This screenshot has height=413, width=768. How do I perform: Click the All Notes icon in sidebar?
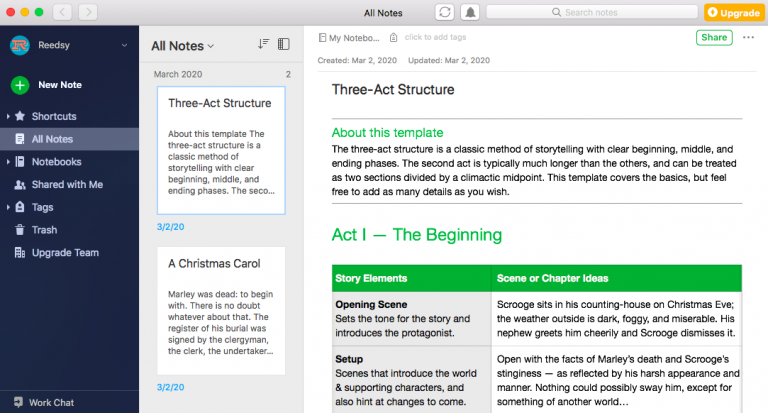[x=20, y=139]
